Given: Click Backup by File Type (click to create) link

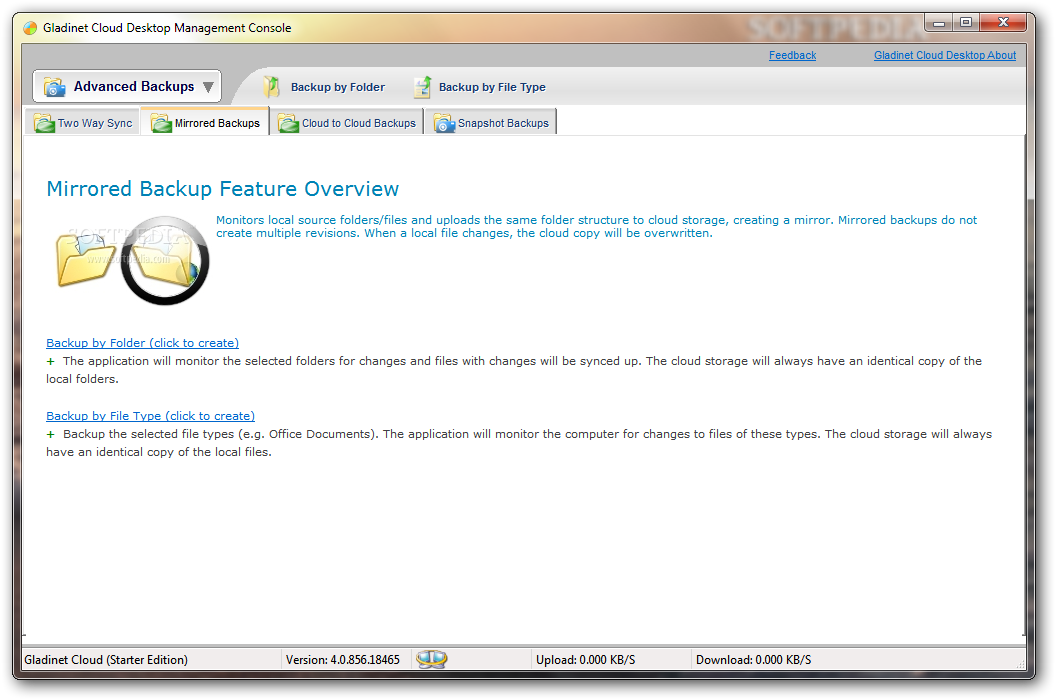Looking at the screenshot, I should point(150,416).
